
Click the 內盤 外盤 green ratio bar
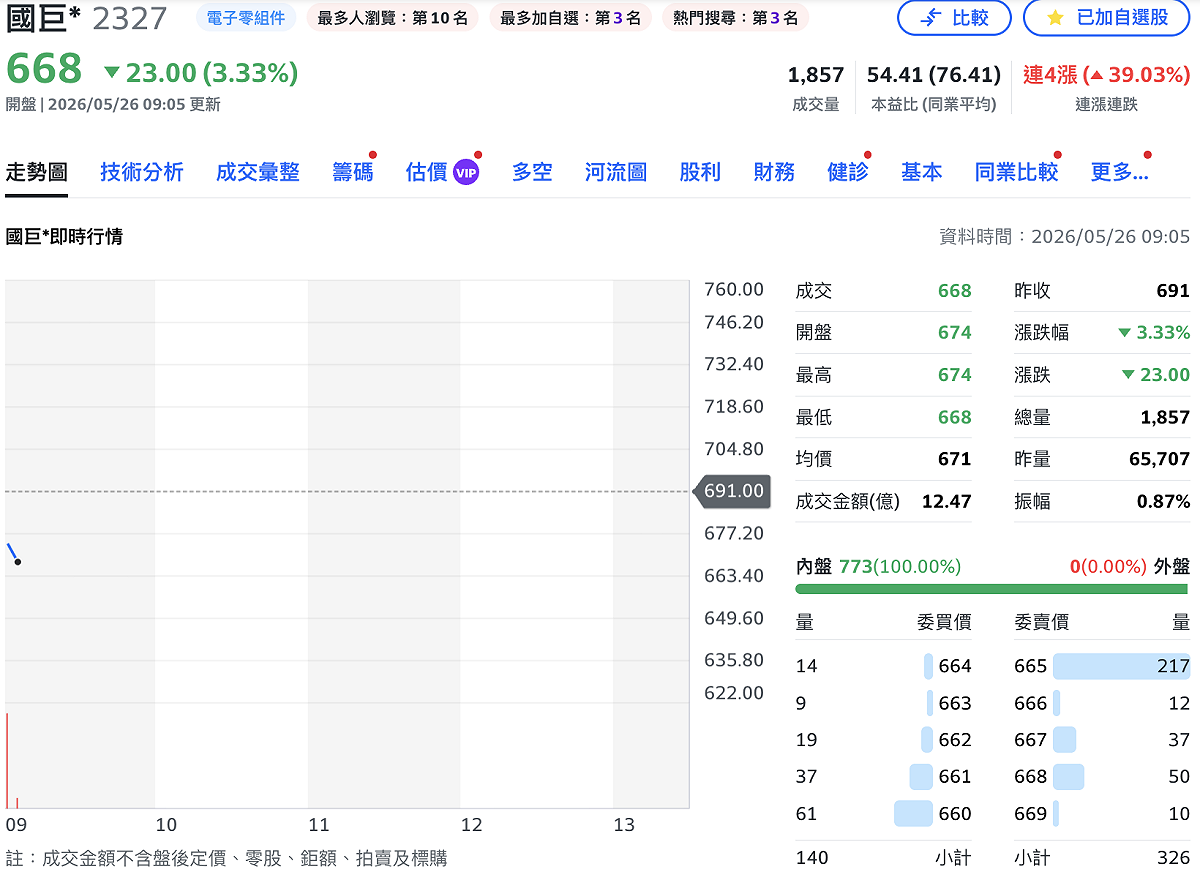991,589
